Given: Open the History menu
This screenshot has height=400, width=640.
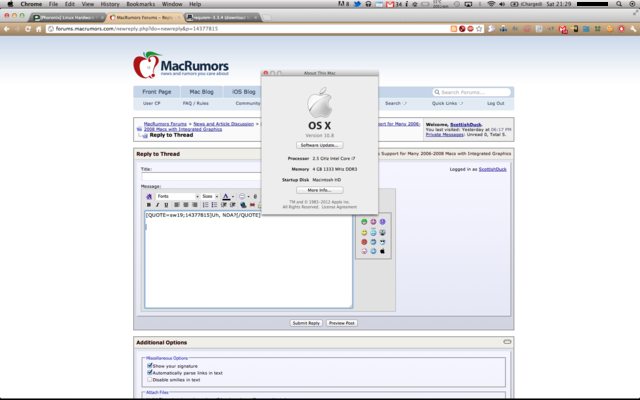Looking at the screenshot, I should point(110,4).
